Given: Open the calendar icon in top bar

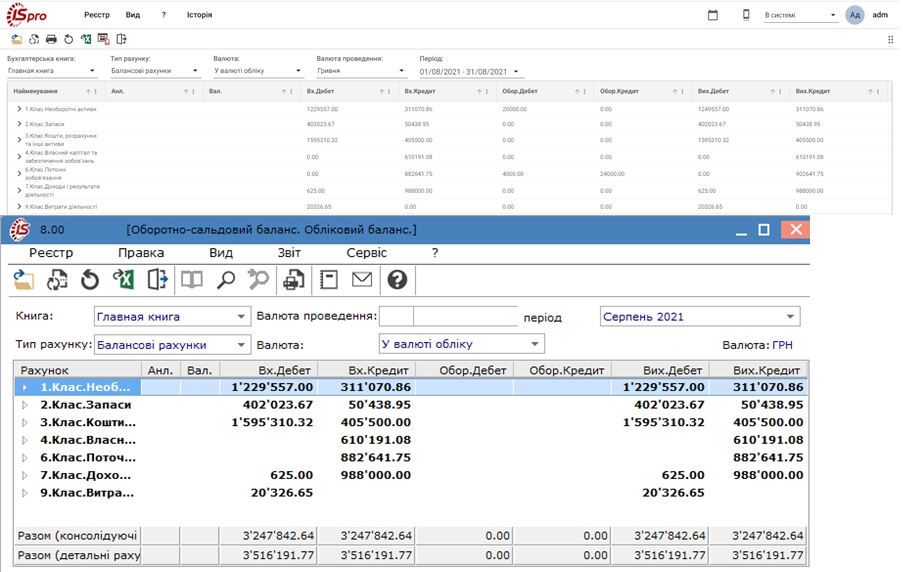Looking at the screenshot, I should point(712,15).
